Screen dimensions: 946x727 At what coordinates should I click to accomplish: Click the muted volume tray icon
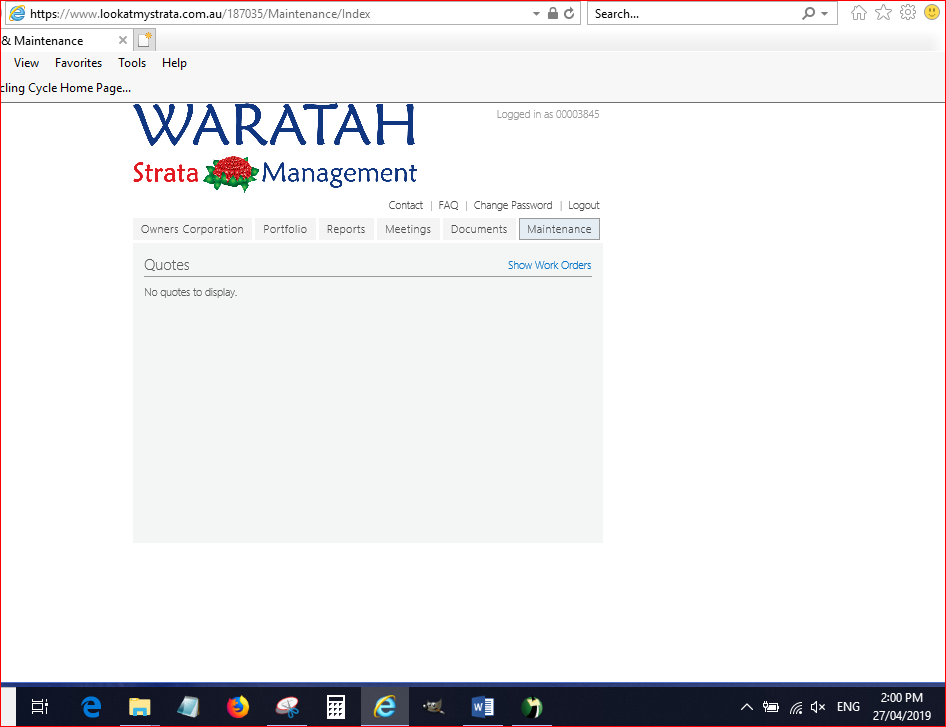[818, 706]
